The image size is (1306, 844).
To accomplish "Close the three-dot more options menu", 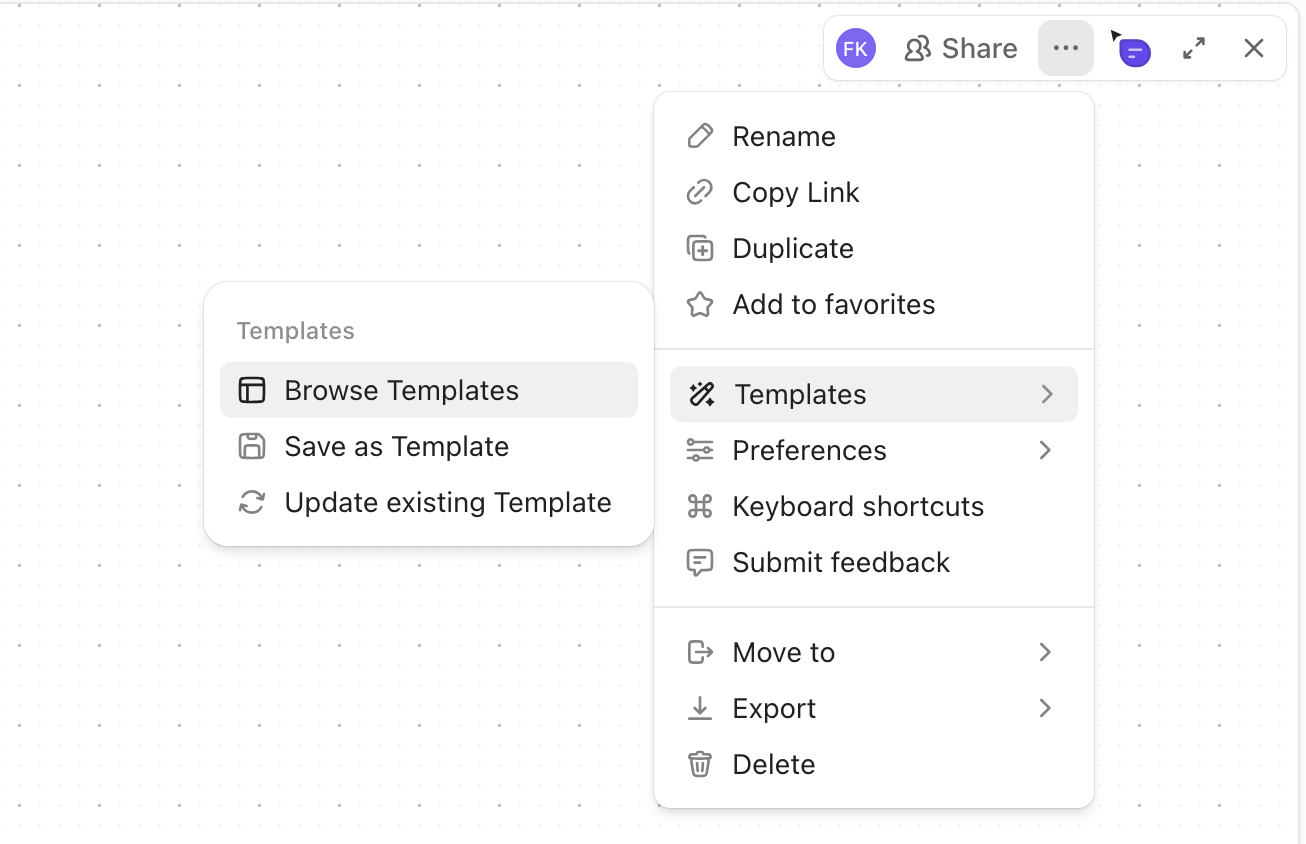I will pos(1065,48).
